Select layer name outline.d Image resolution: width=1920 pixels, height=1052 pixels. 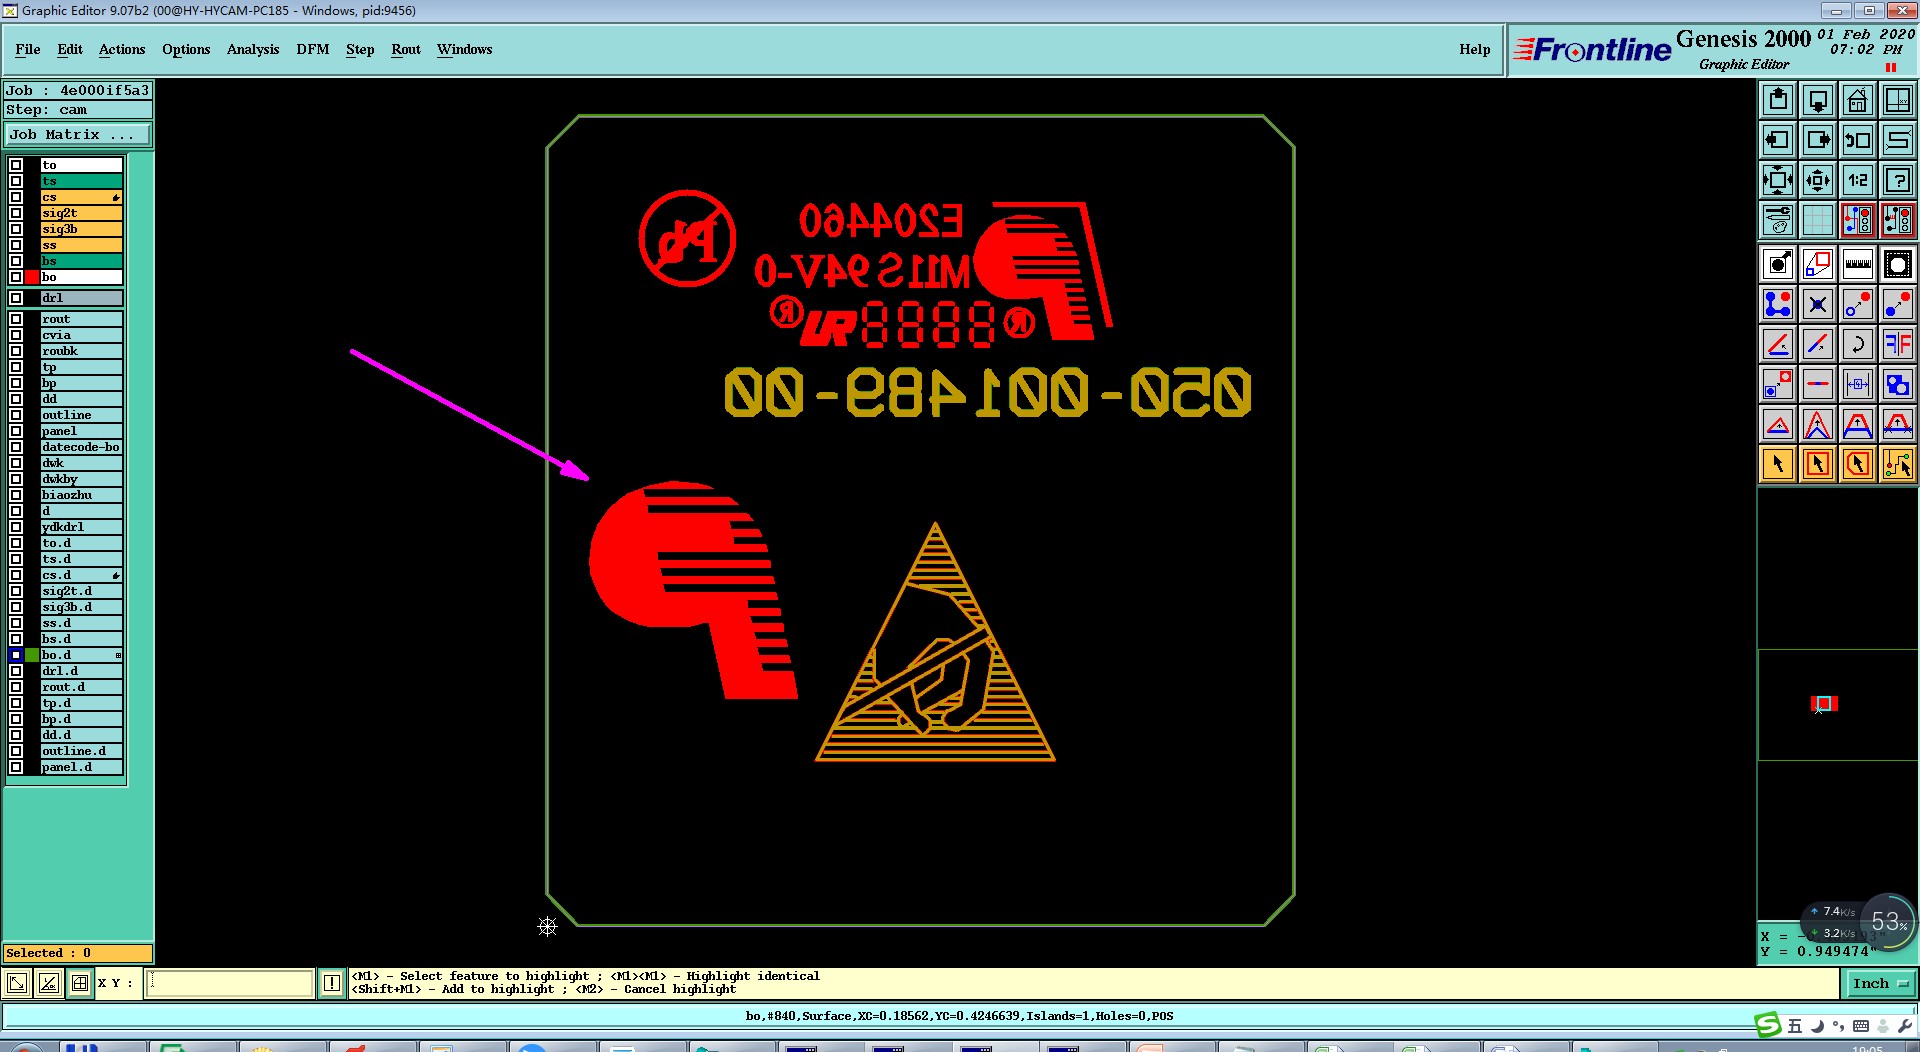tap(82, 751)
